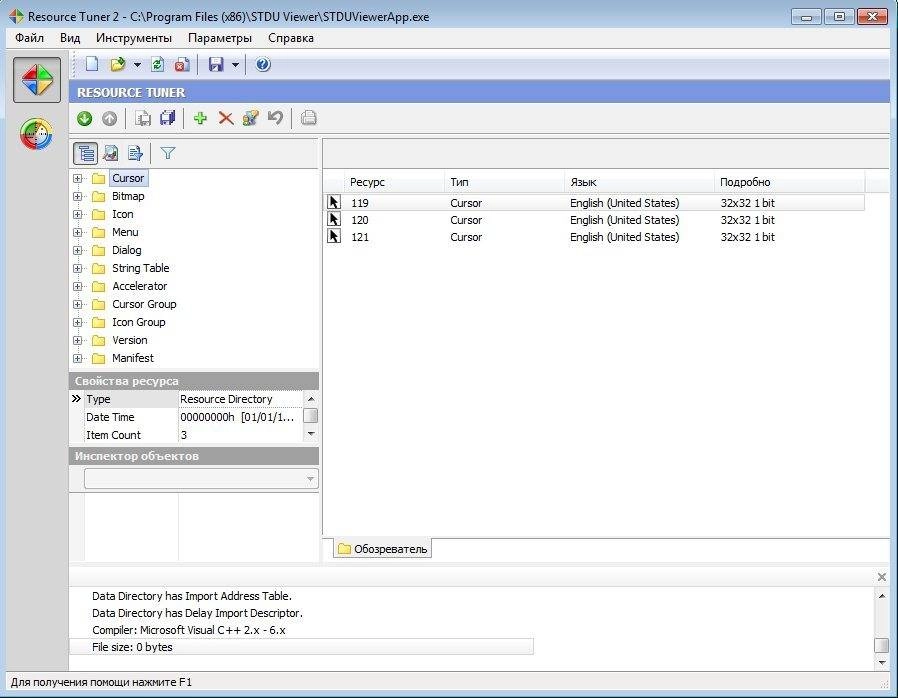The height and width of the screenshot is (698, 898).
Task: Click the properties panel scroll up arrow
Action: click(x=311, y=398)
